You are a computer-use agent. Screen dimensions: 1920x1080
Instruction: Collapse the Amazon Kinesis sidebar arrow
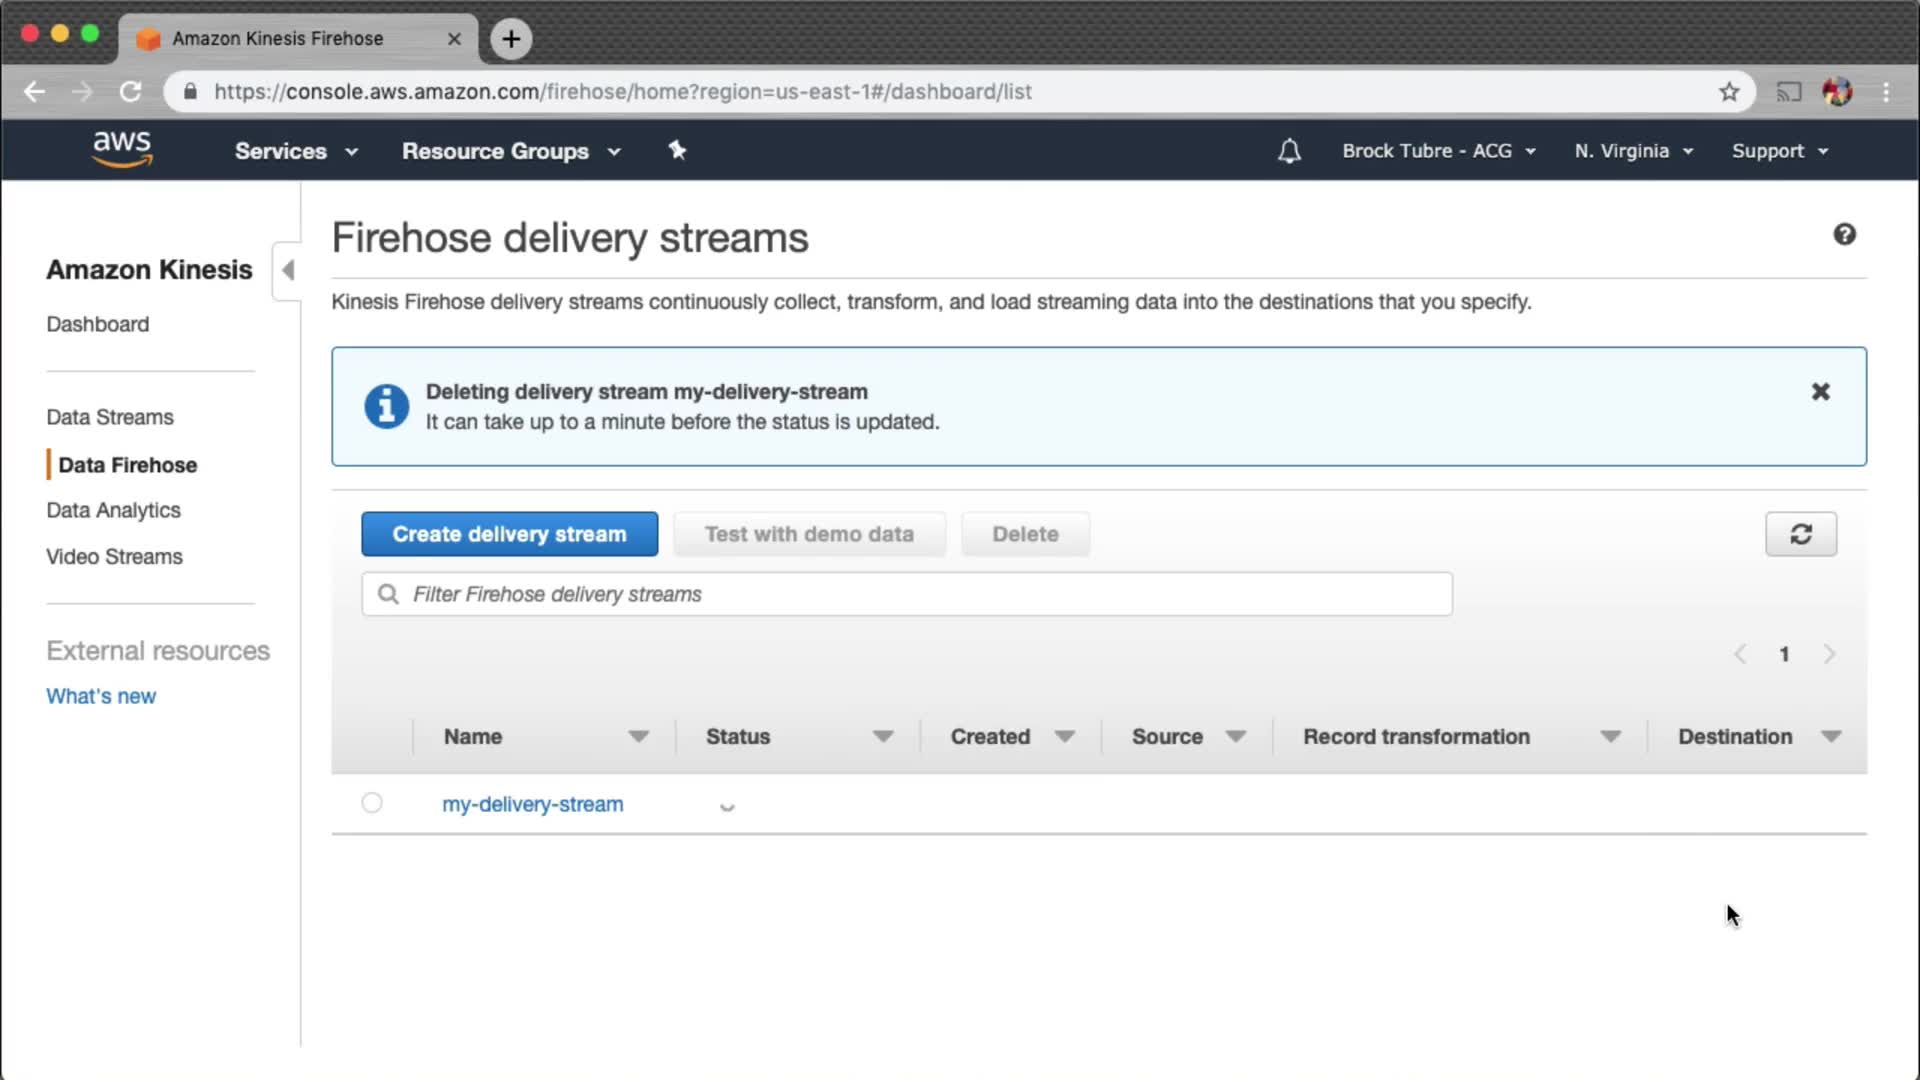(288, 270)
